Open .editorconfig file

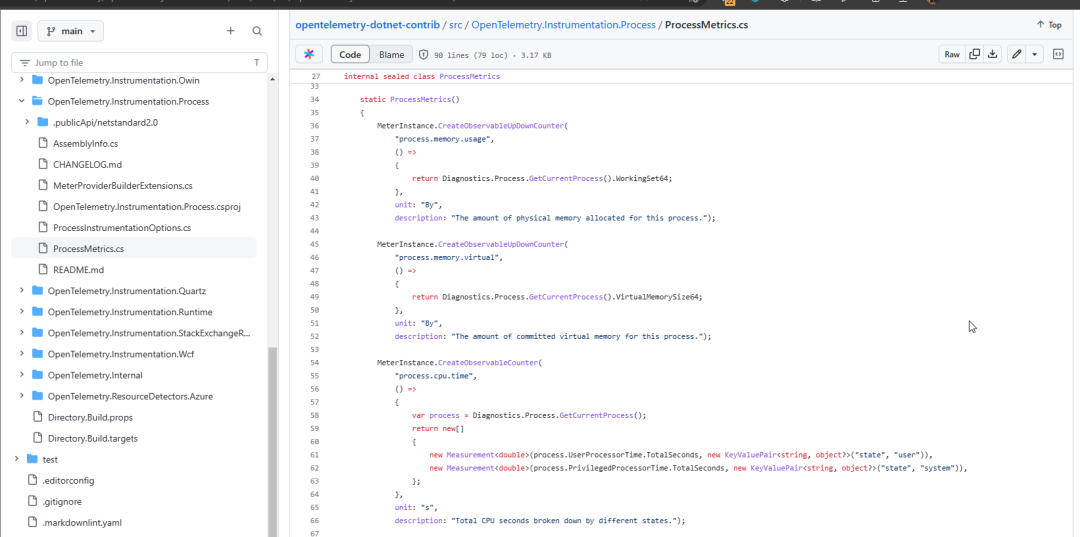68,481
